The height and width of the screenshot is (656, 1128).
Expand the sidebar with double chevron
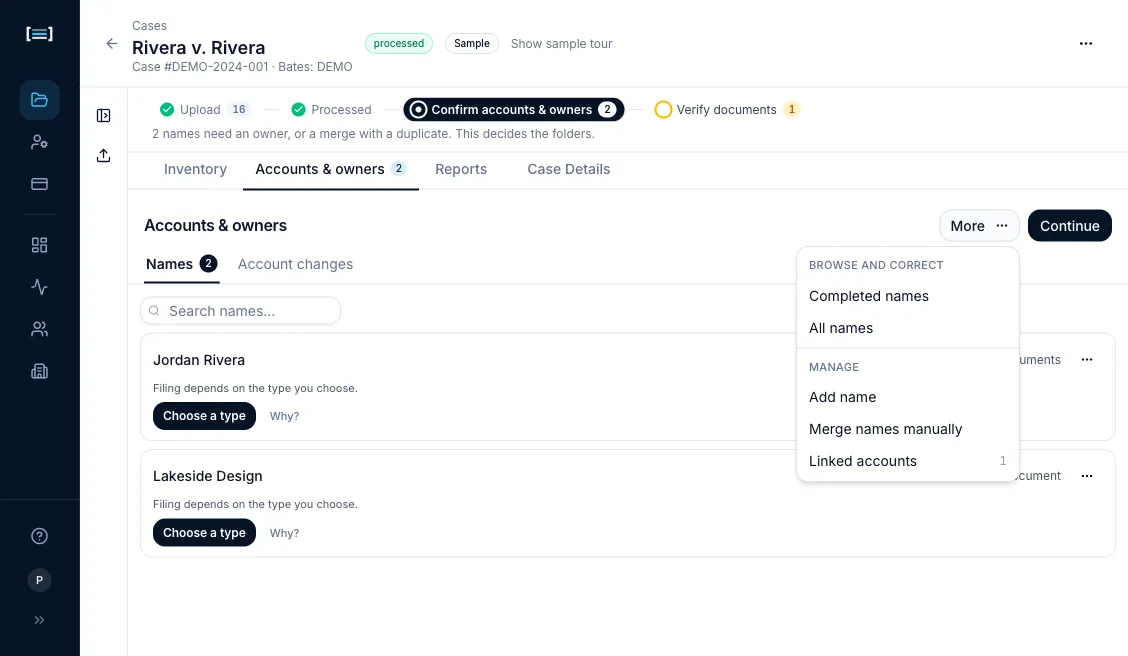(40, 620)
